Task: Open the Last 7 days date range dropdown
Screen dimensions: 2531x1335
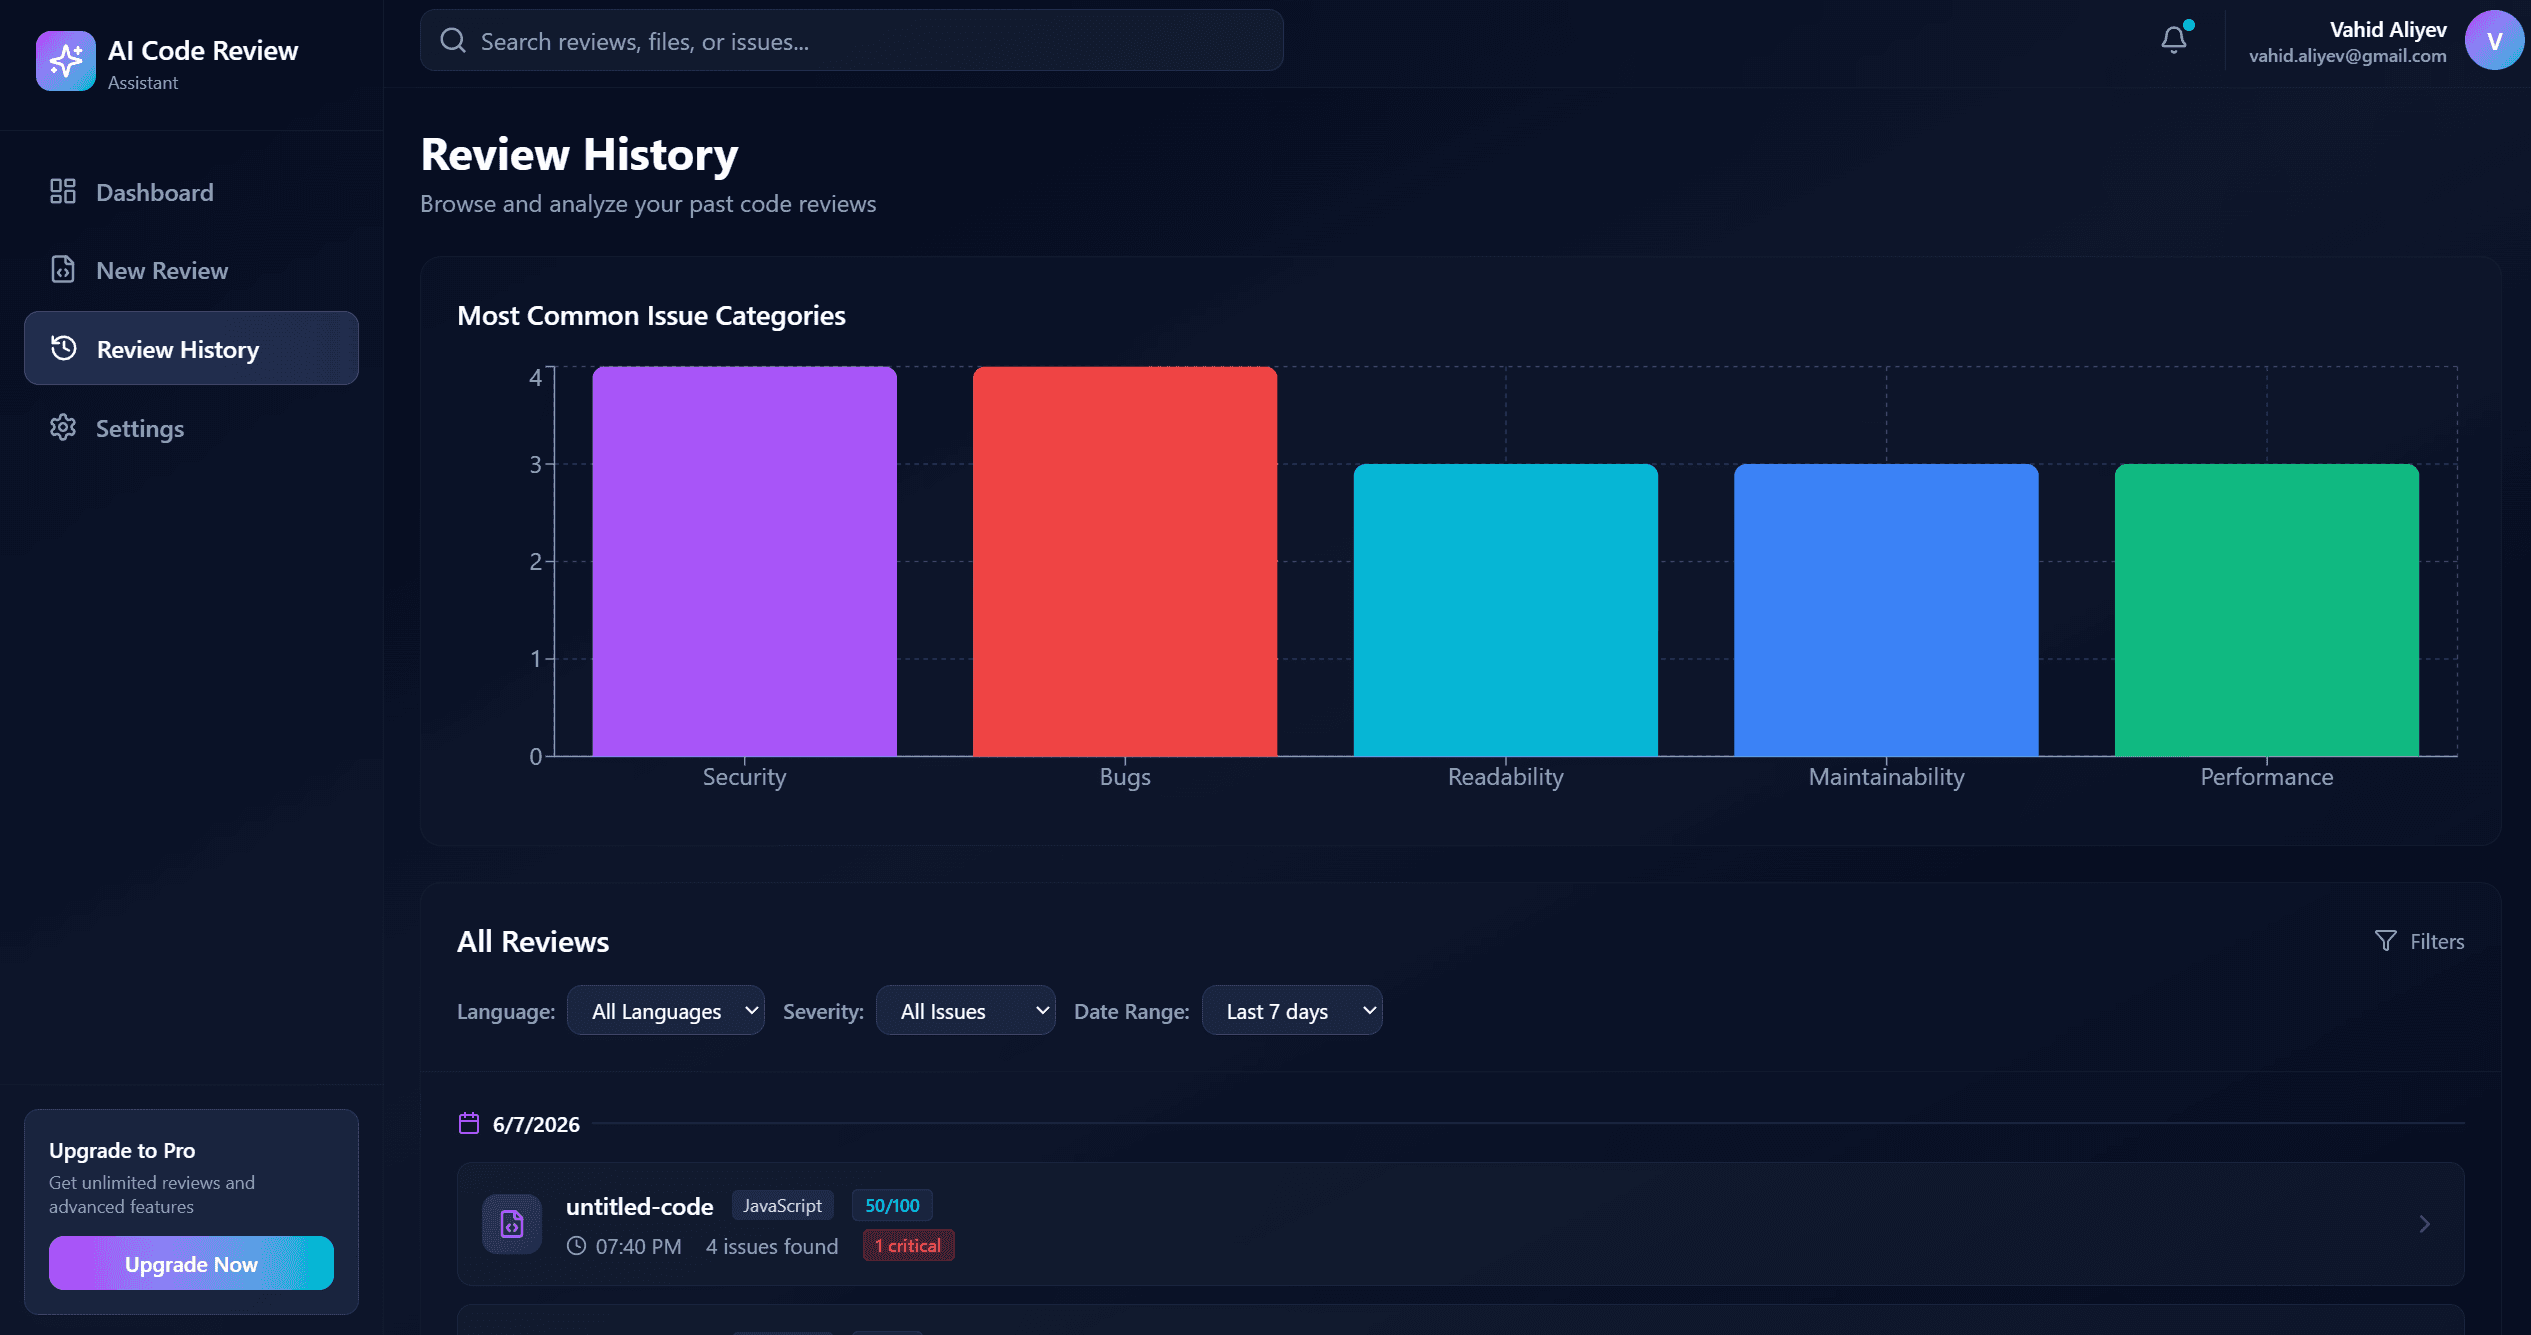Action: click(1292, 1011)
